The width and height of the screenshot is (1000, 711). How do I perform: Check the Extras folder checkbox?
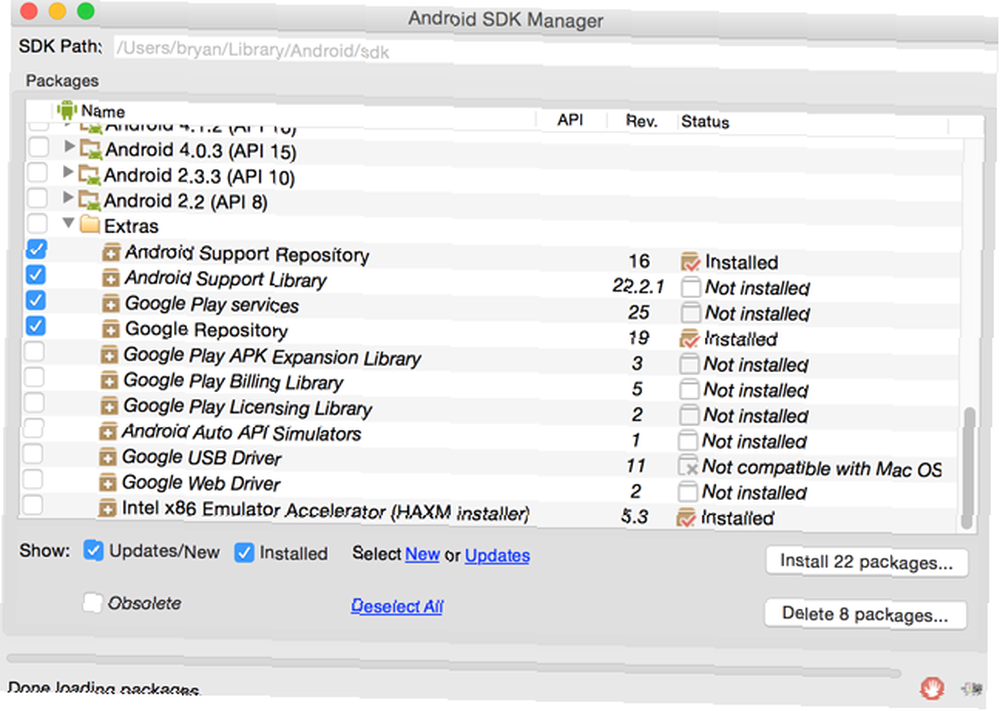tap(38, 223)
